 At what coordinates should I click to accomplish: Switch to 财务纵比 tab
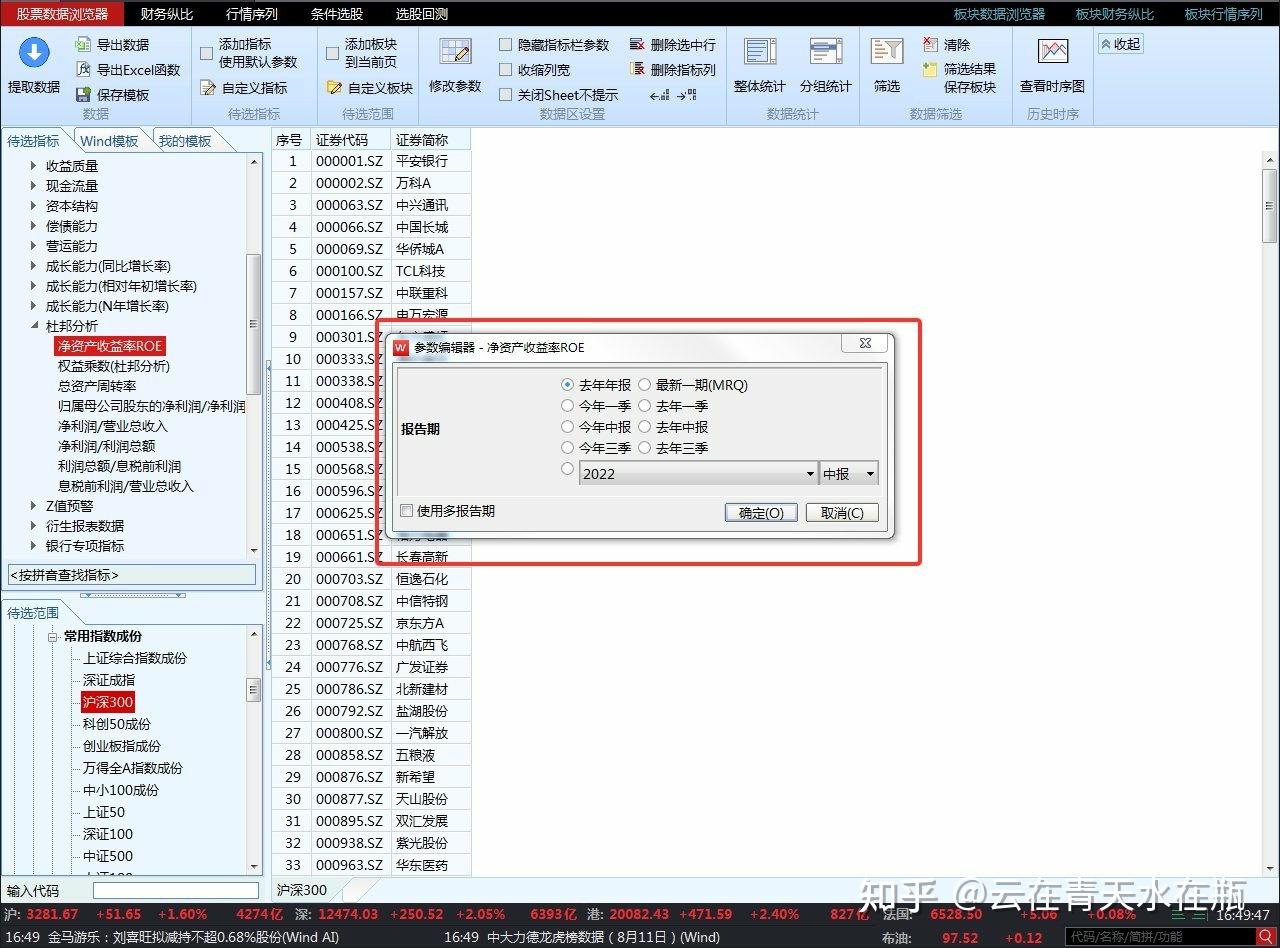167,14
